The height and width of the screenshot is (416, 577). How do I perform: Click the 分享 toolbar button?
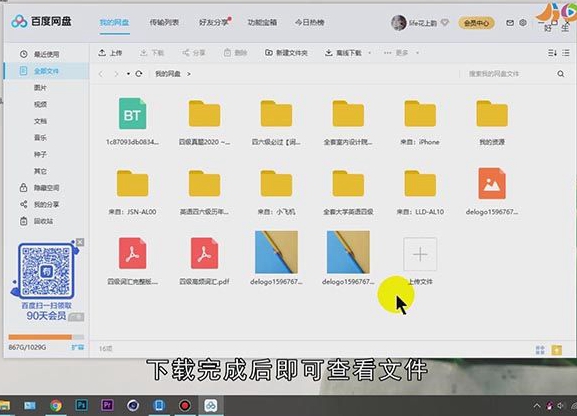[x=194, y=53]
